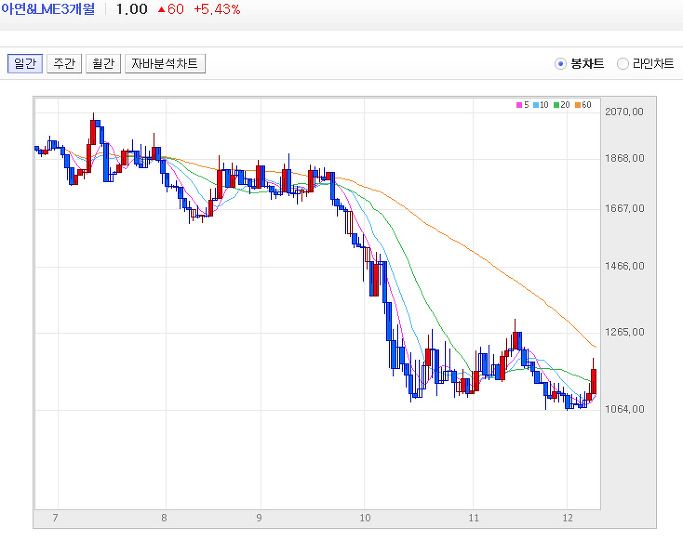Select the 봉차트 candlestick radio button
This screenshot has height=540, width=683.
tap(560, 64)
